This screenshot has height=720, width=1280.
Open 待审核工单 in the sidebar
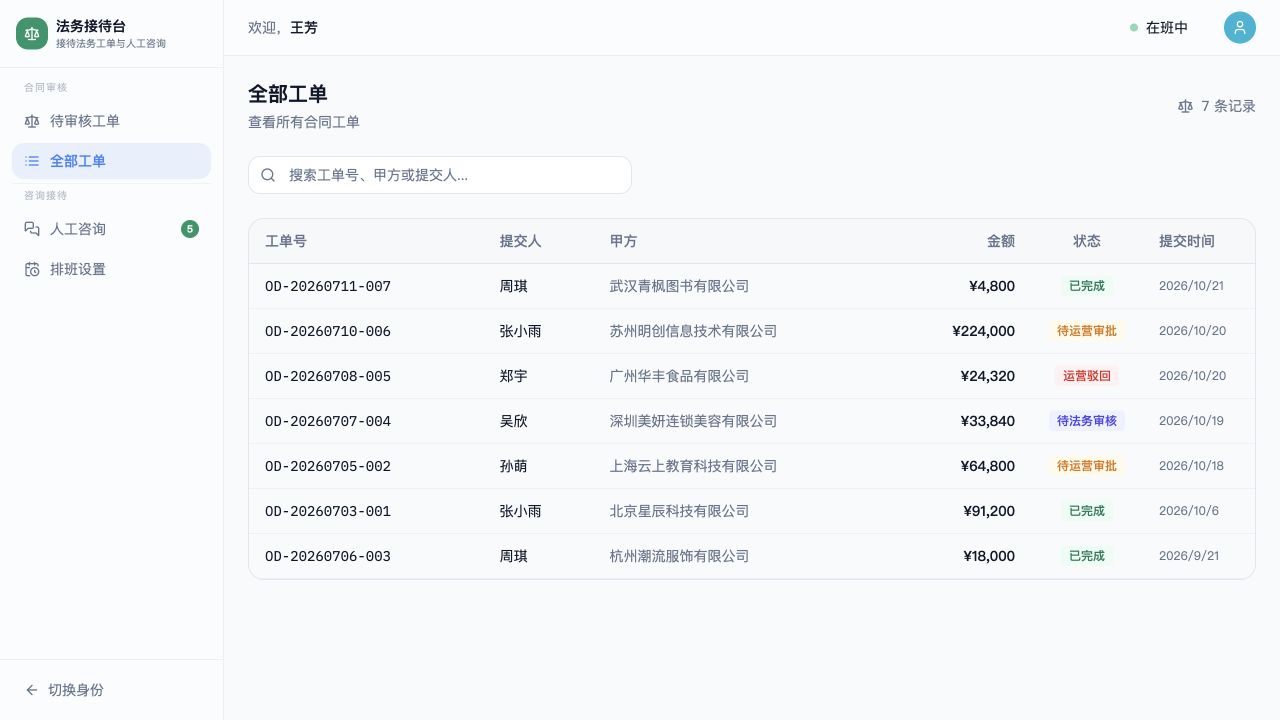tap(111, 121)
